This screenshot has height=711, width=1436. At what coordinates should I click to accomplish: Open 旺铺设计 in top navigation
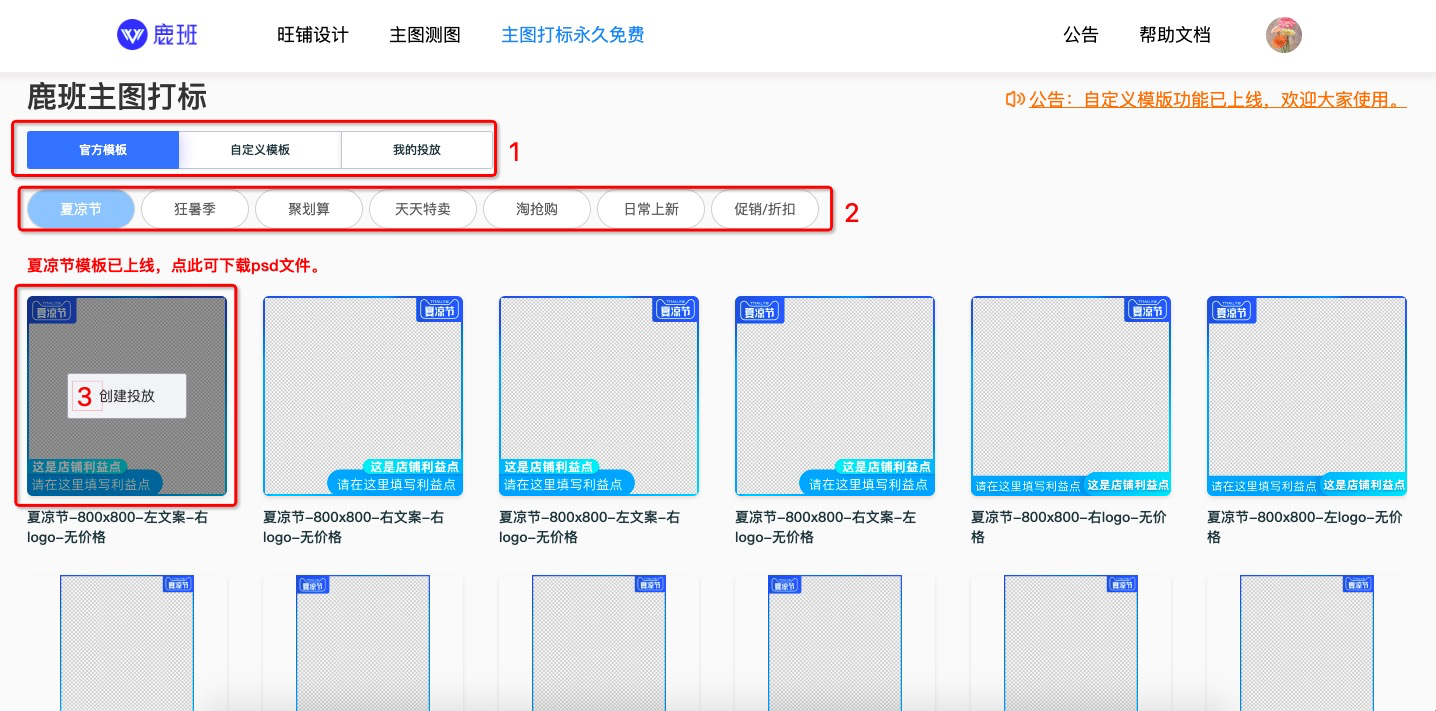(313, 35)
